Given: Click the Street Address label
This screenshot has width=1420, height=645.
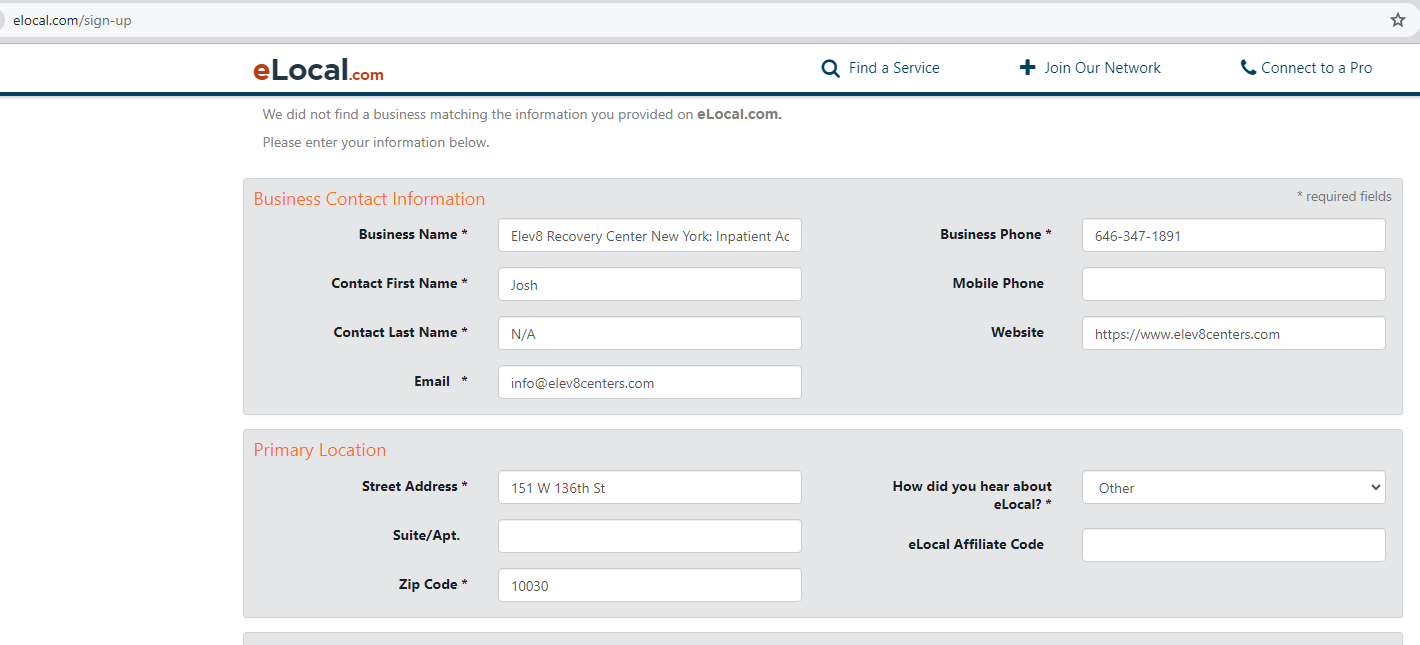Looking at the screenshot, I should pos(415,487).
